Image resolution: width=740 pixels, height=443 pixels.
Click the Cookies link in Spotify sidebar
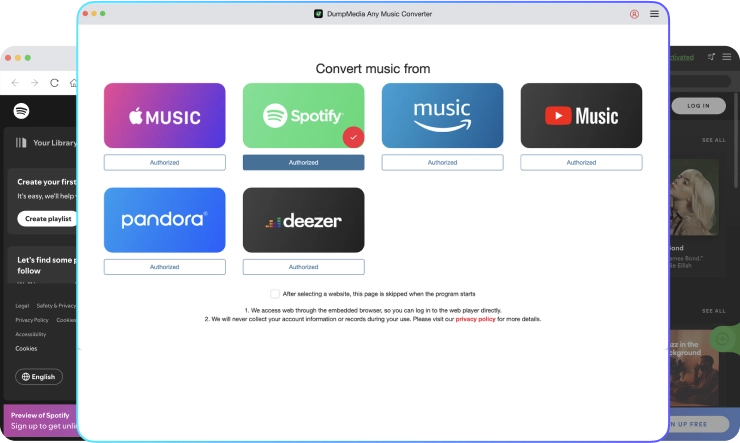pos(26,348)
